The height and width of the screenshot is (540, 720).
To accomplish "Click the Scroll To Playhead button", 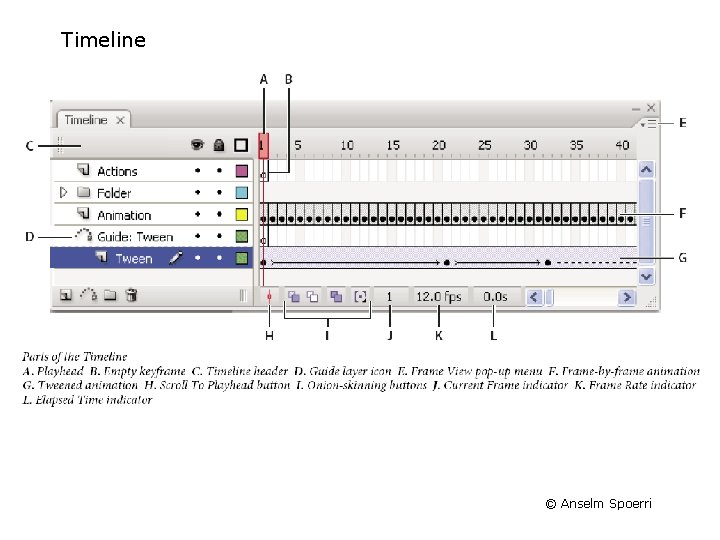I will click(x=270, y=297).
